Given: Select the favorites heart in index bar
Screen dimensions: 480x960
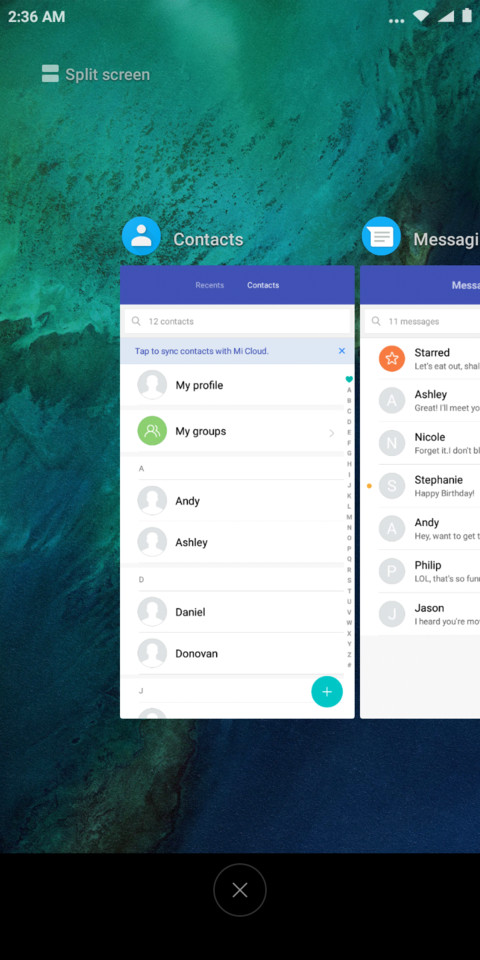Looking at the screenshot, I should point(349,380).
